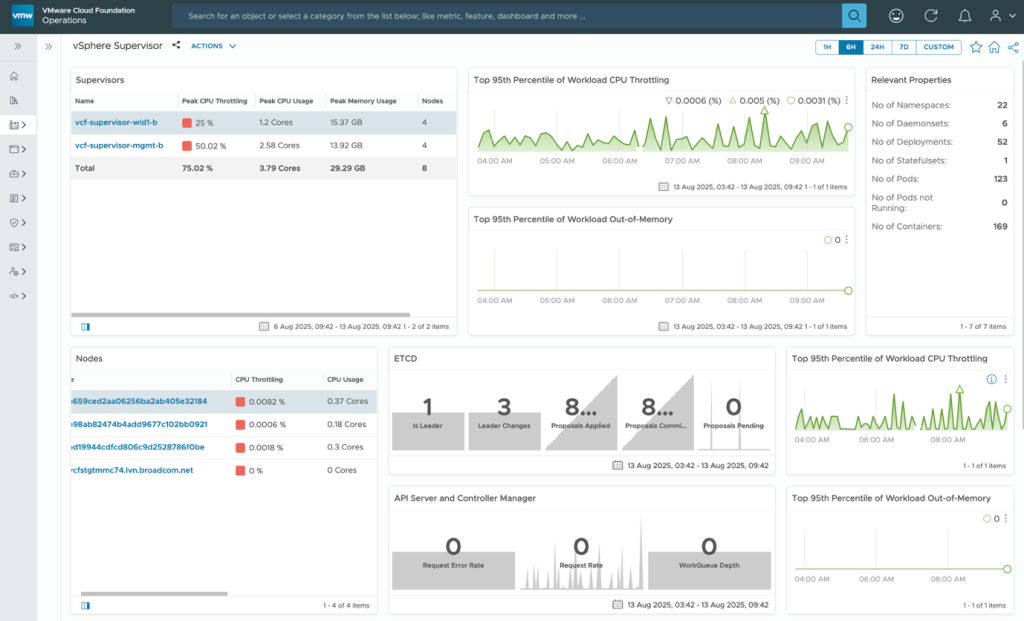Choose the CUSTOM time range tab
Viewport: 1024px width, 621px height.
tap(938, 47)
